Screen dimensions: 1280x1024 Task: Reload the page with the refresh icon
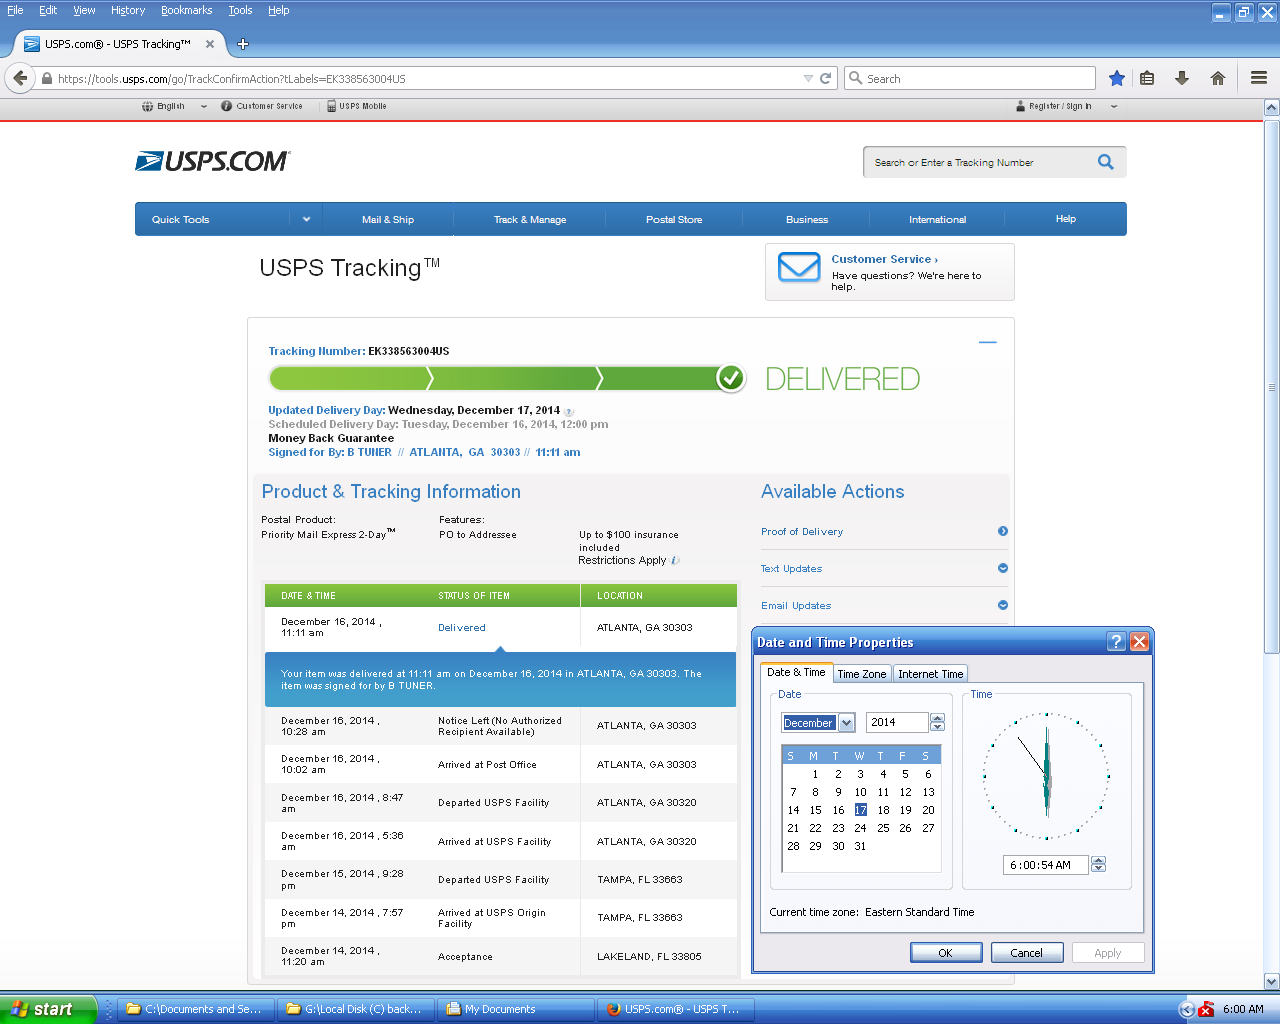pos(826,78)
